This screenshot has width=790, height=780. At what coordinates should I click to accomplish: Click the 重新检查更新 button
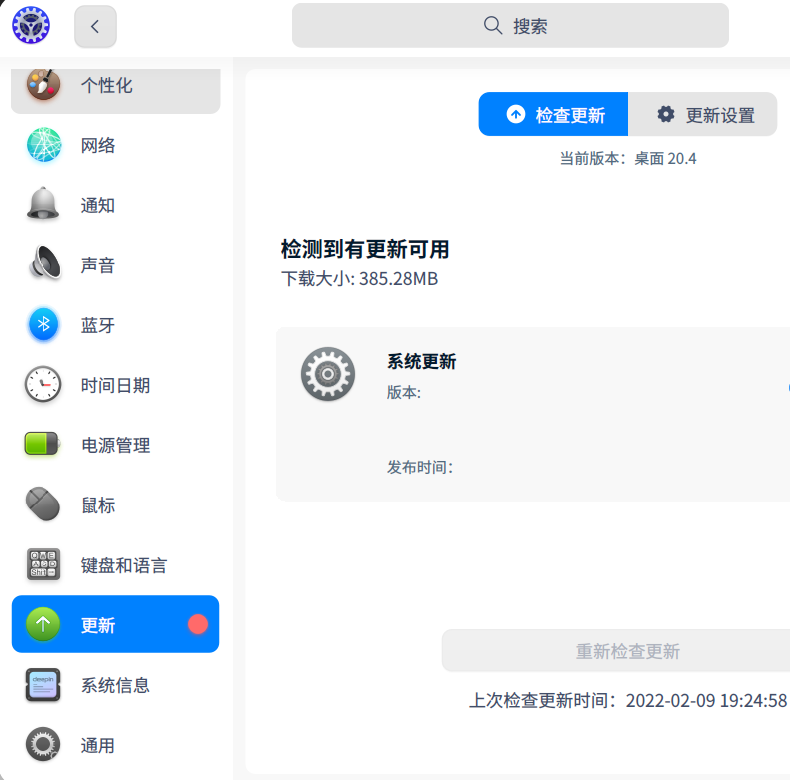(616, 651)
